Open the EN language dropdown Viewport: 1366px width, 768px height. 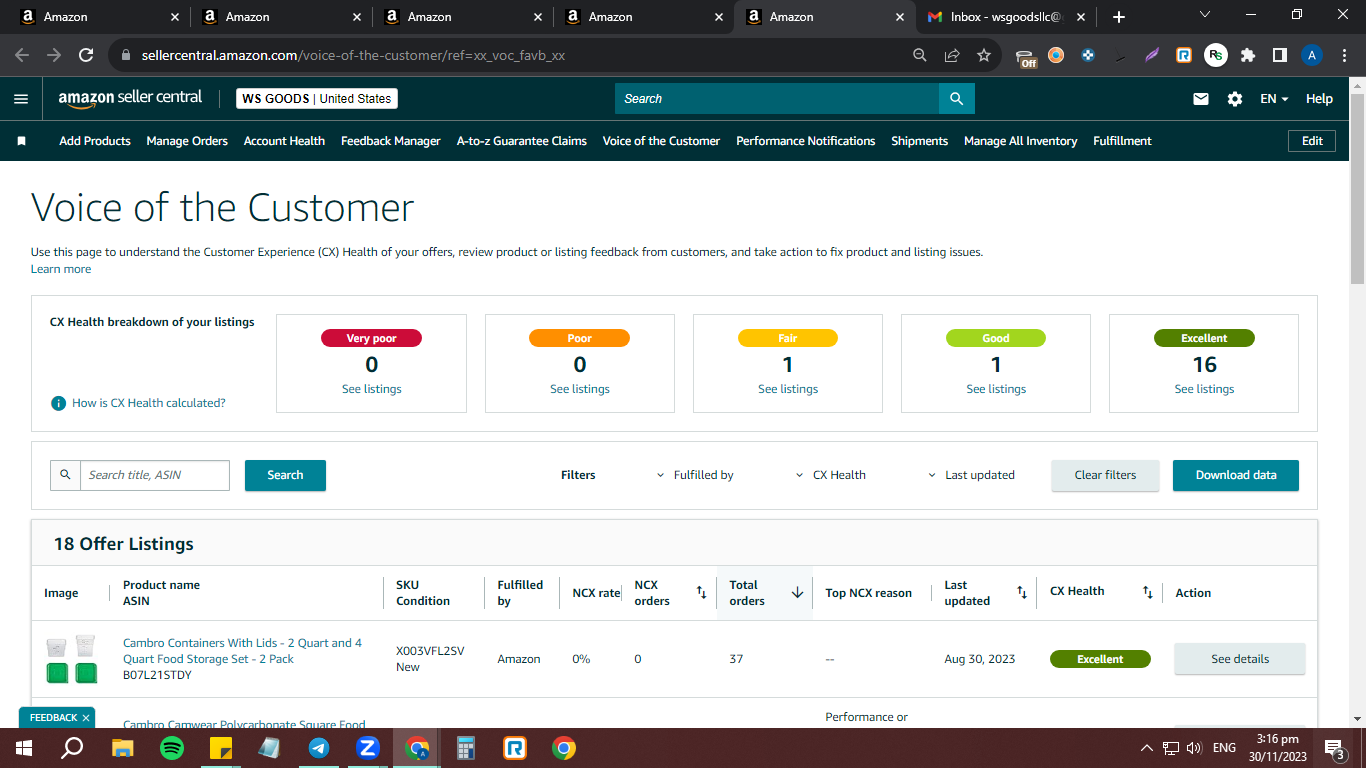pyautogui.click(x=1274, y=99)
